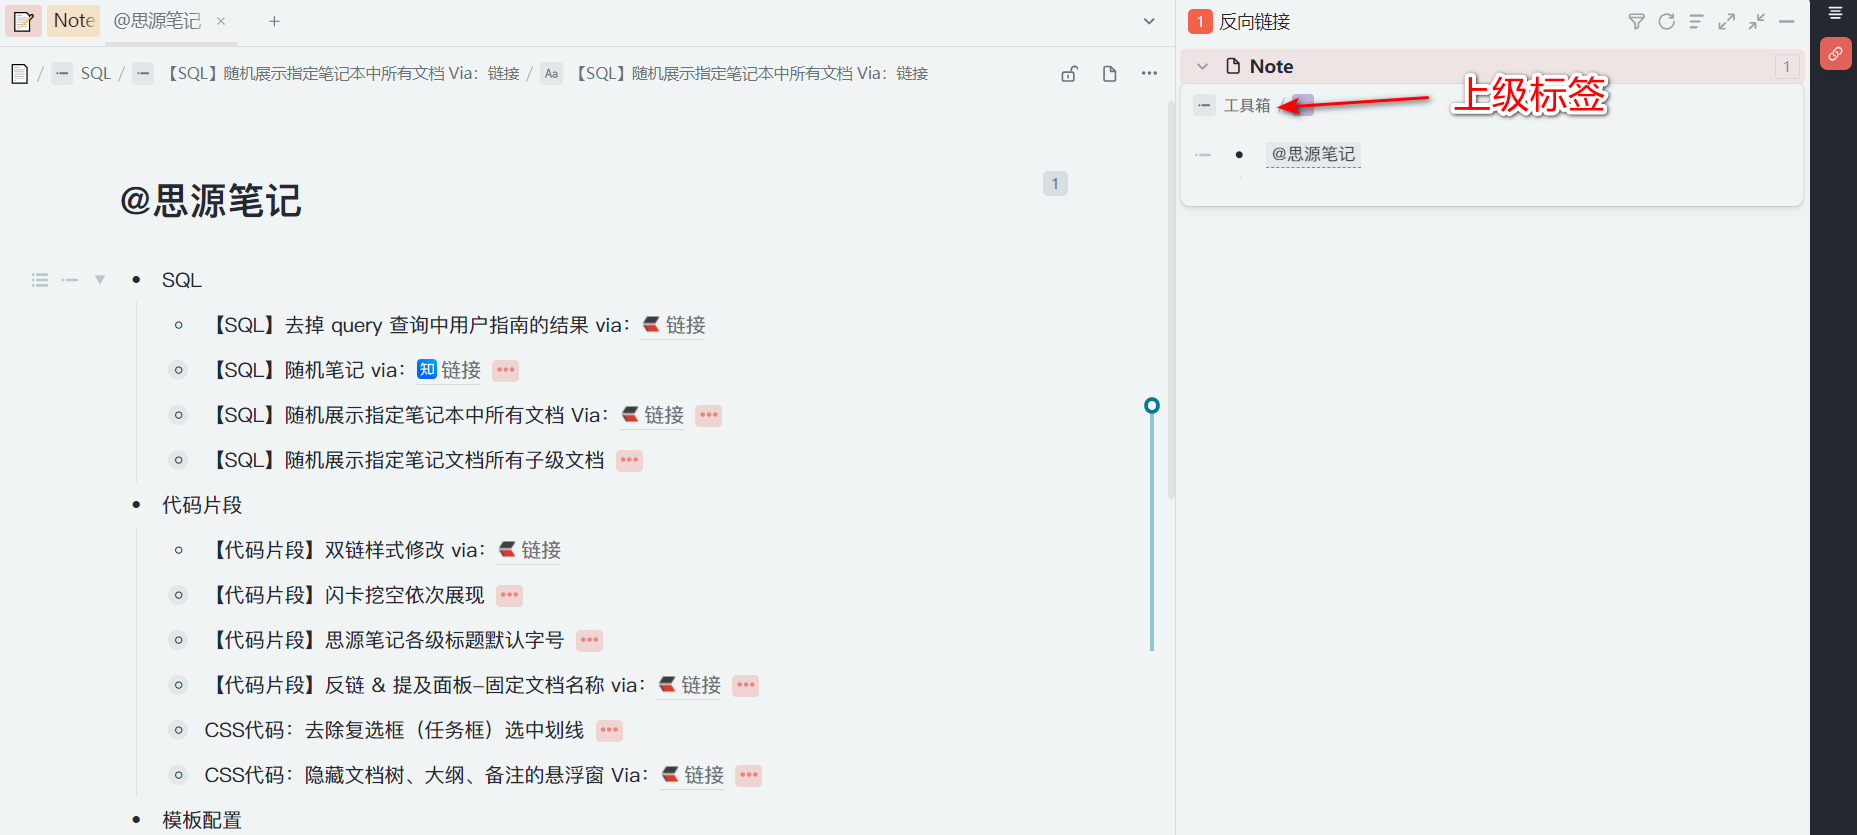Show memo badge on 反链 & 提及面板 row
1857x835 pixels.
click(x=746, y=686)
